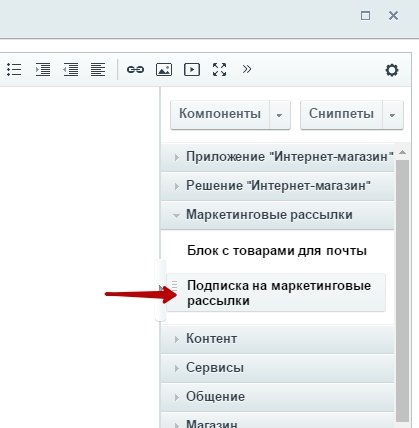Insert an image with the picture icon

pos(164,70)
